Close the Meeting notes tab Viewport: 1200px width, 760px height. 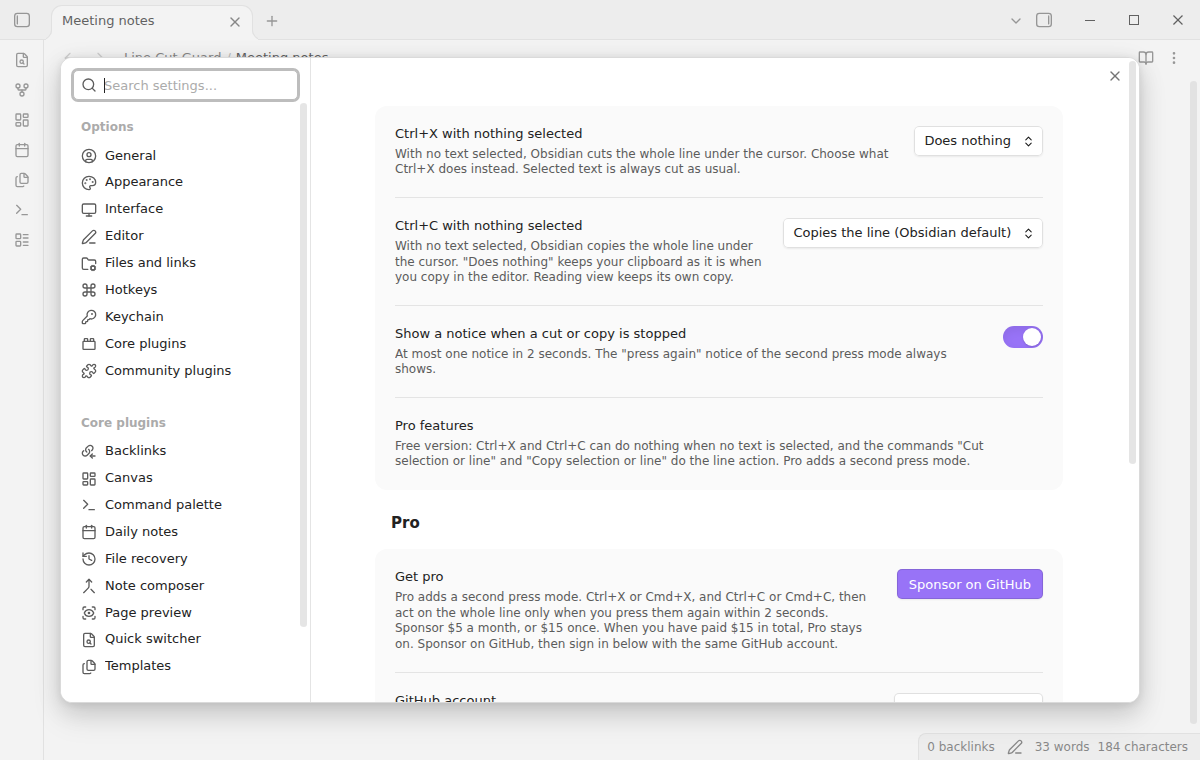(235, 21)
